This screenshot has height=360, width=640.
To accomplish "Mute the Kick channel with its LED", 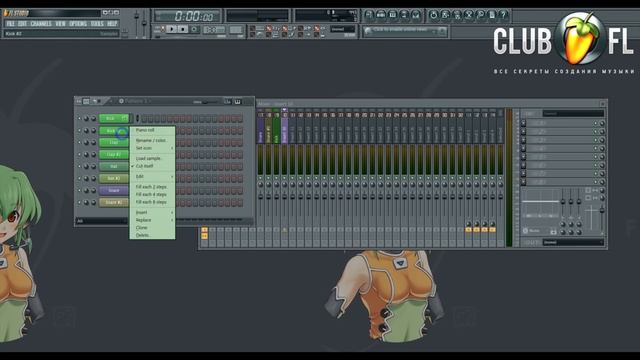I will pyautogui.click(x=80, y=119).
